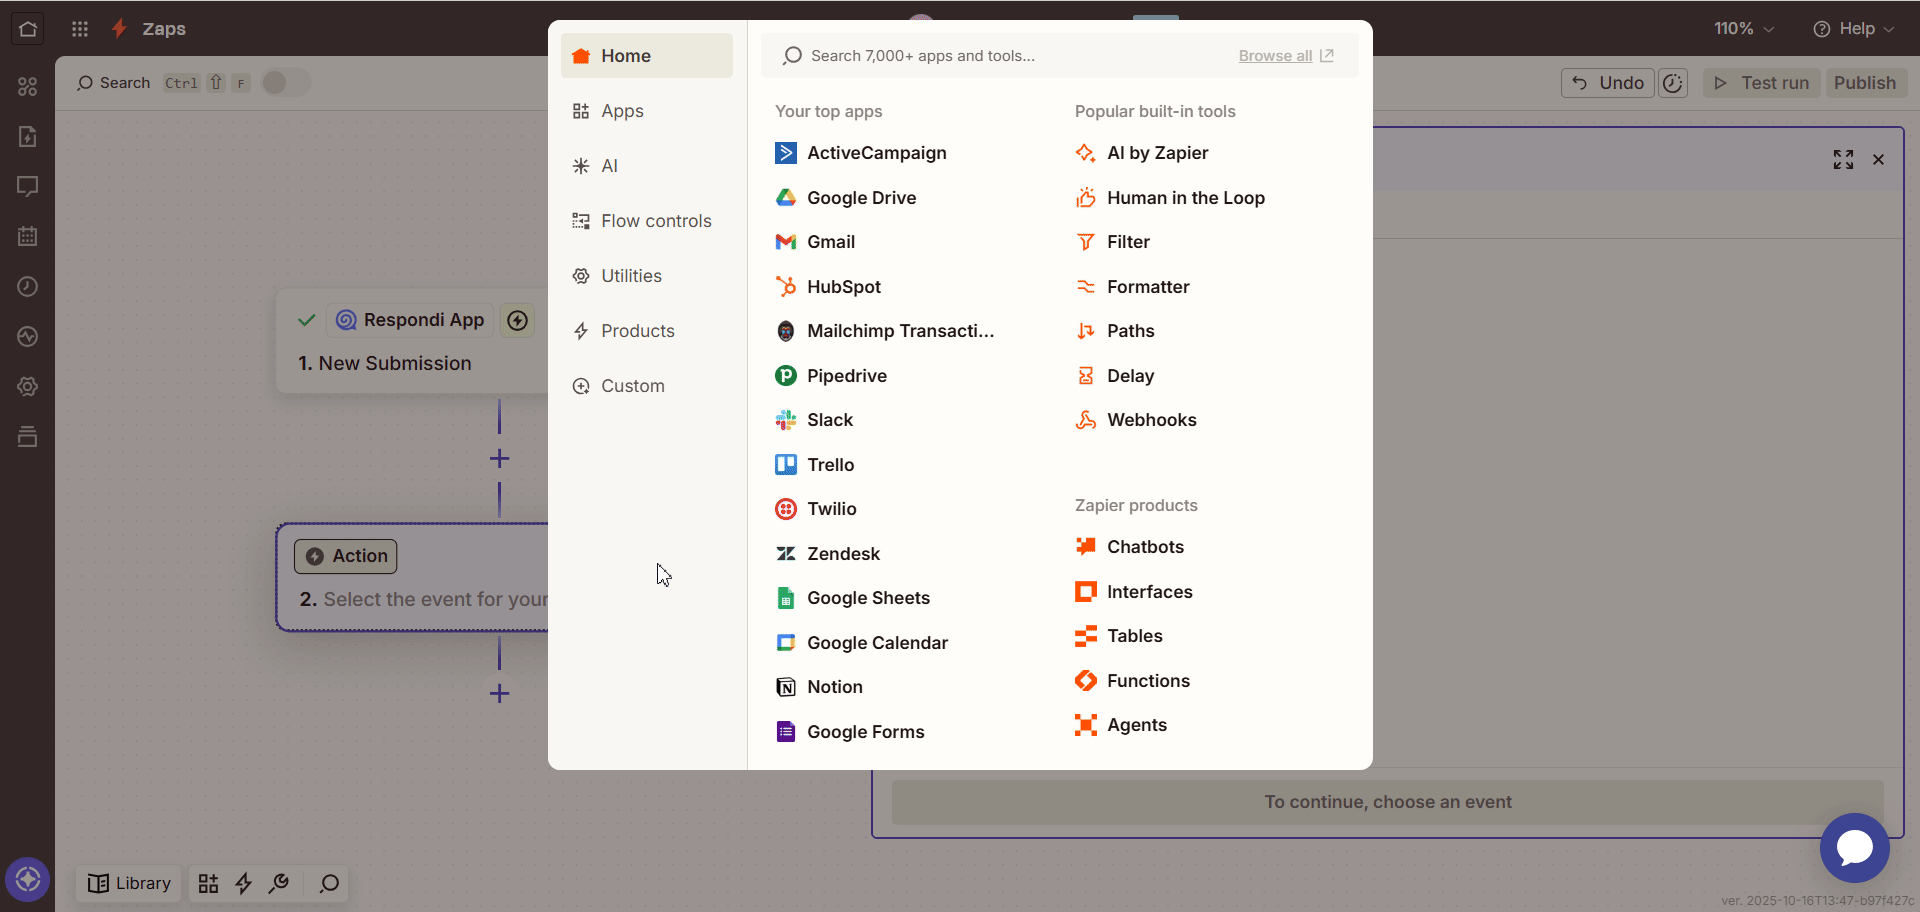Open Zapier Chatbots product

pyautogui.click(x=1130, y=547)
